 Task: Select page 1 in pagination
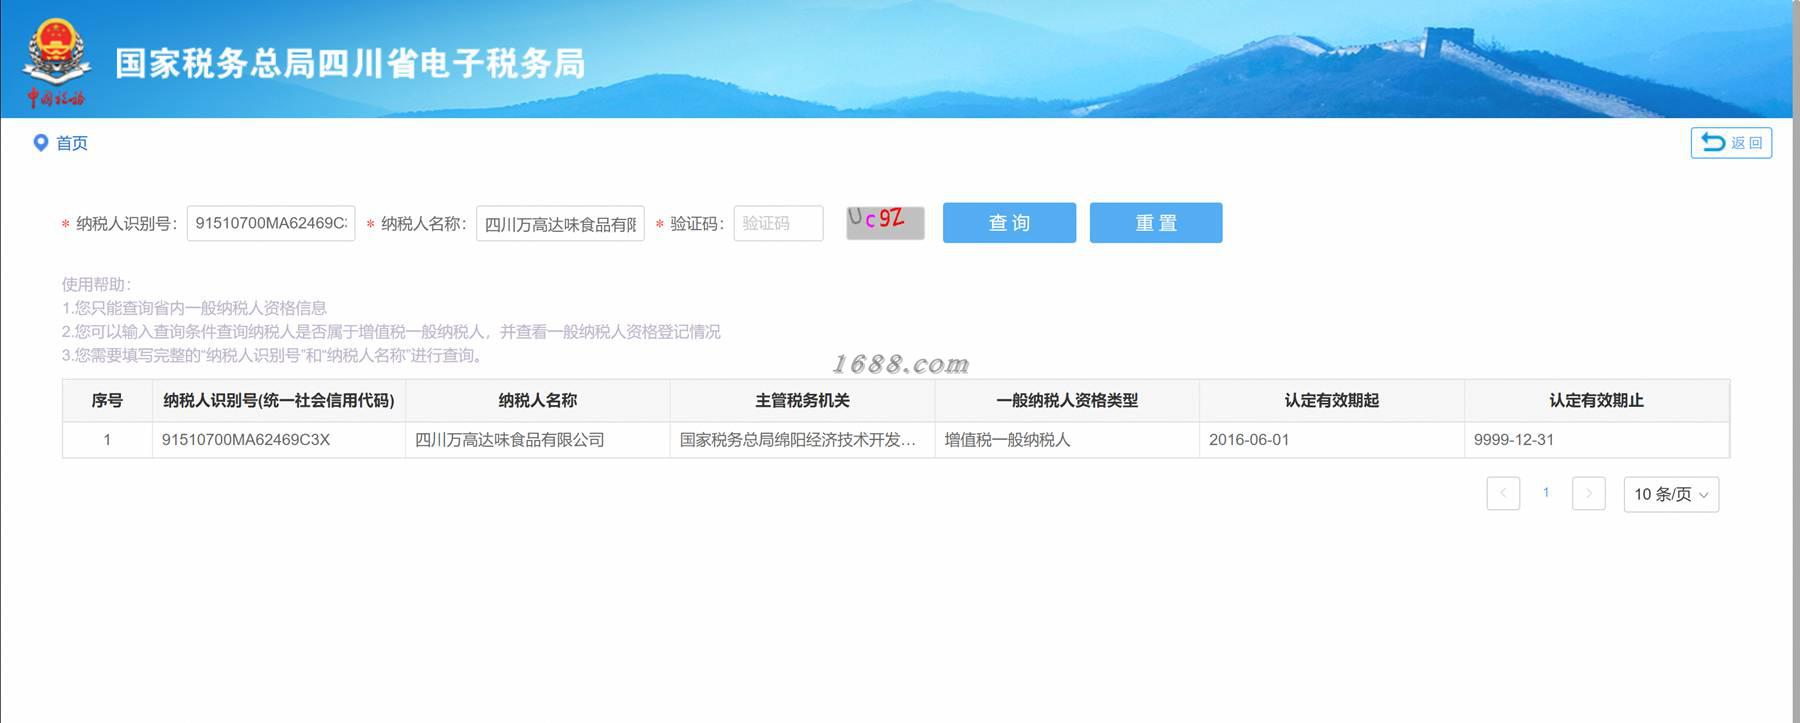point(1546,493)
